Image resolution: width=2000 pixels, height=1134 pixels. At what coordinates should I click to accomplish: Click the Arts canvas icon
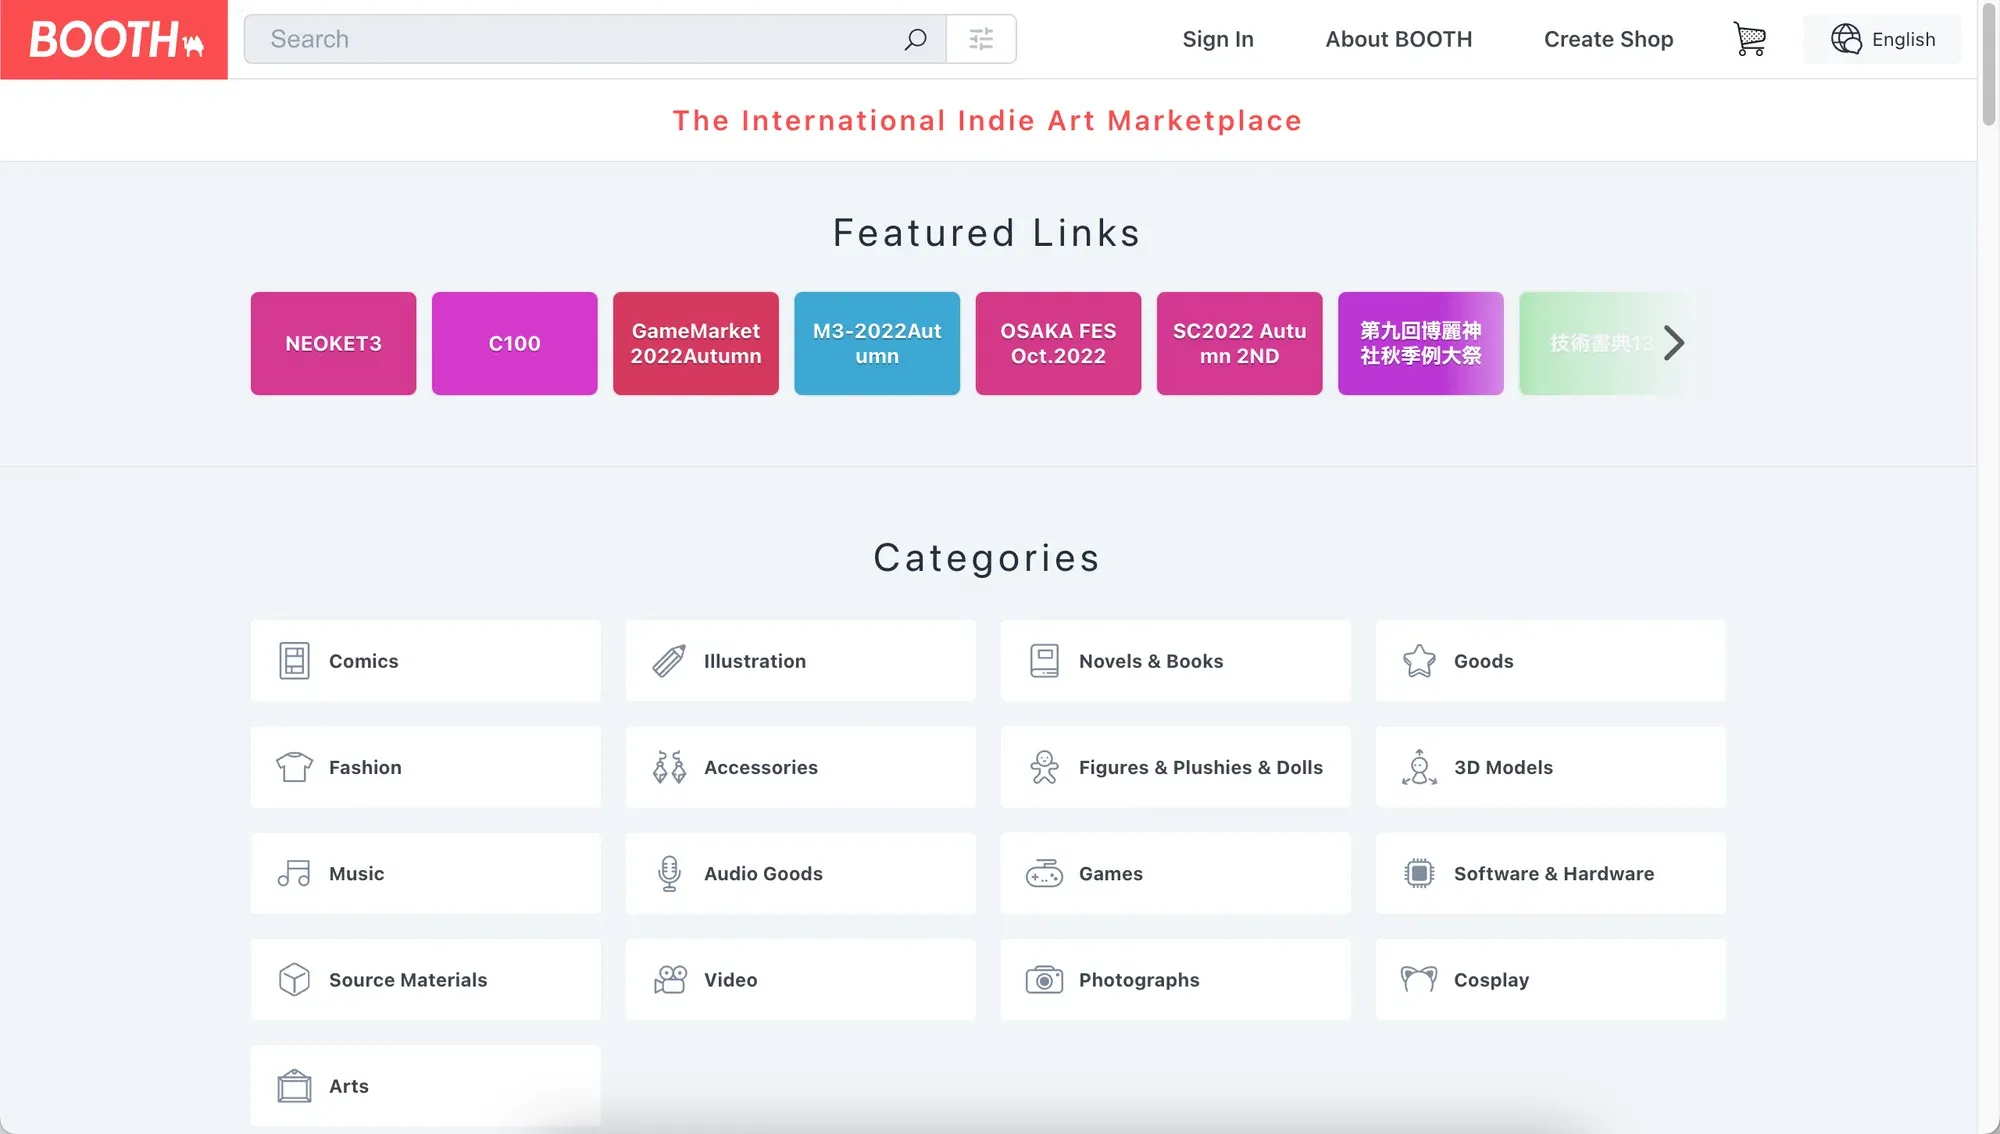click(x=294, y=1085)
